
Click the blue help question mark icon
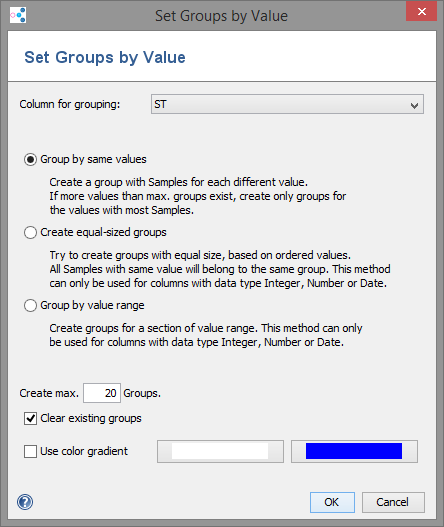(x=25, y=502)
